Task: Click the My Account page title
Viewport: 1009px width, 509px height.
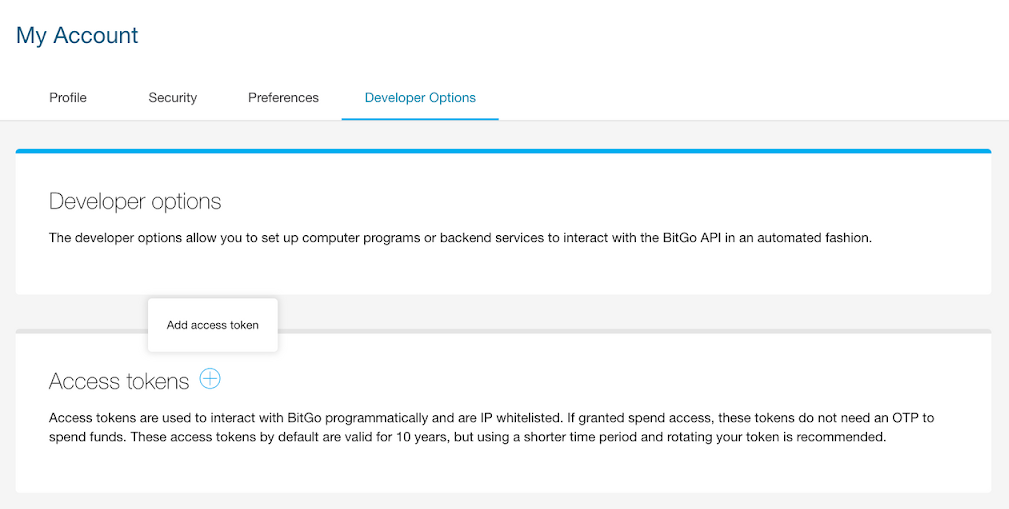Action: click(x=77, y=36)
